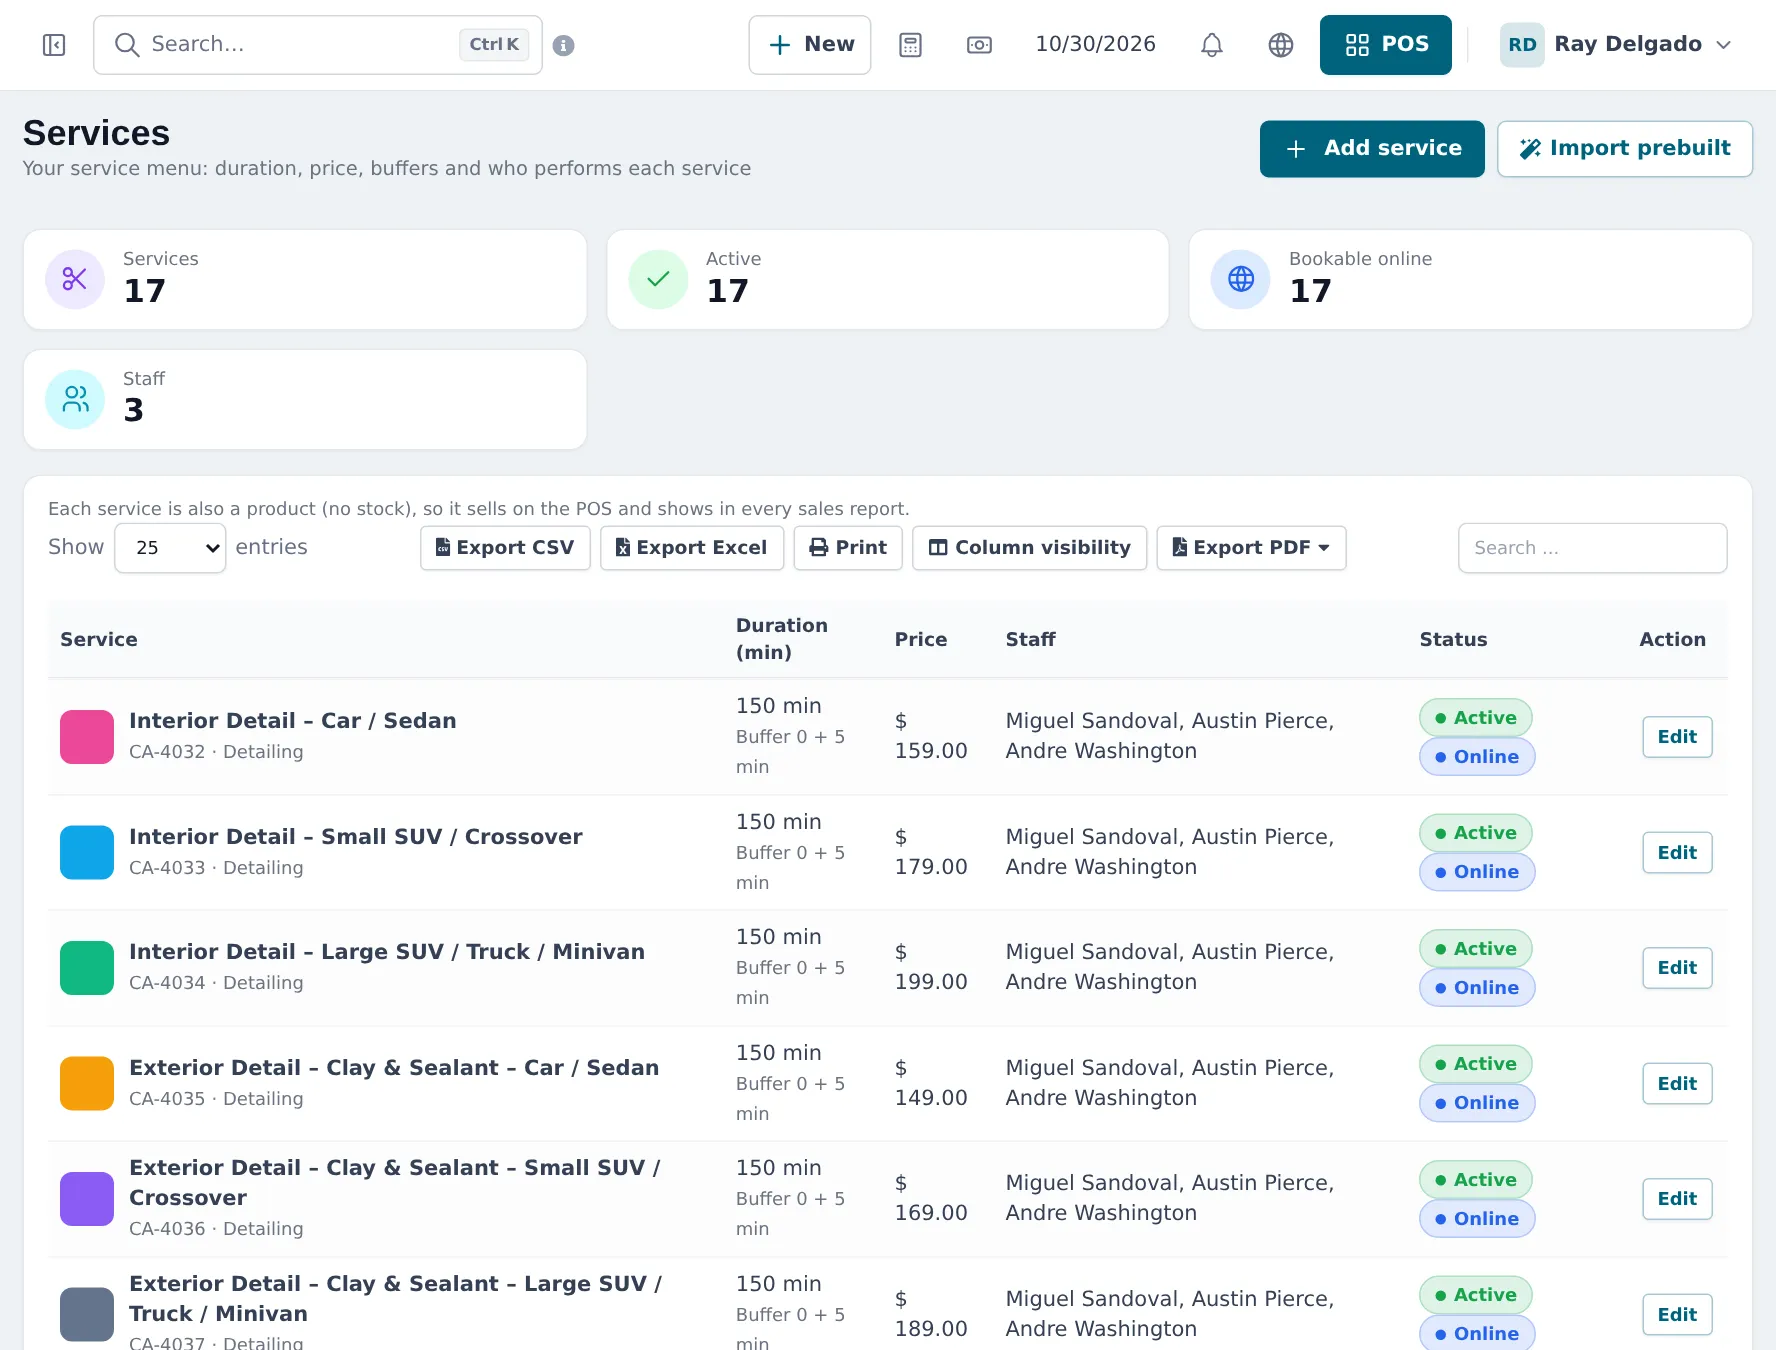Click the search info icon

[x=564, y=45]
